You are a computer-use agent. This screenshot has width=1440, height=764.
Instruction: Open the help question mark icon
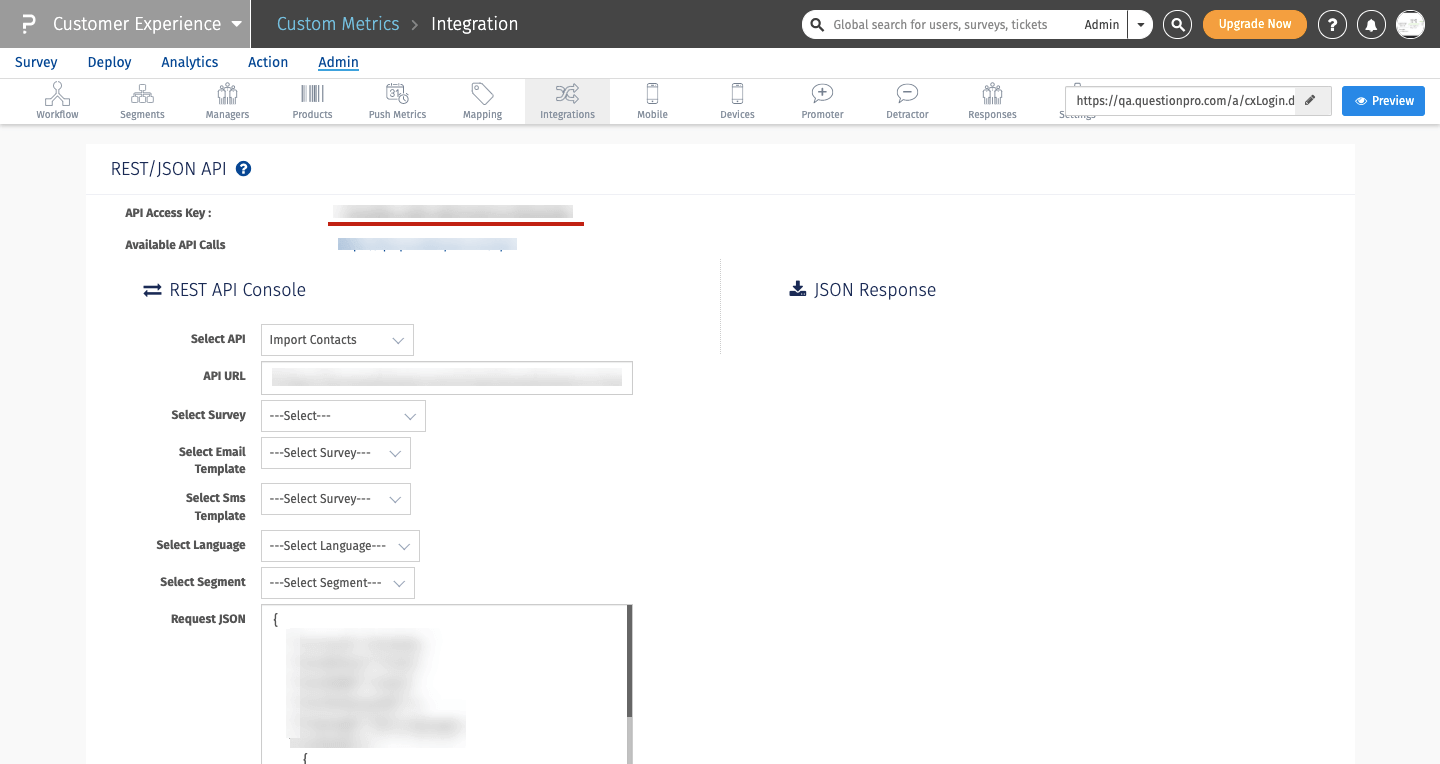click(x=1332, y=24)
